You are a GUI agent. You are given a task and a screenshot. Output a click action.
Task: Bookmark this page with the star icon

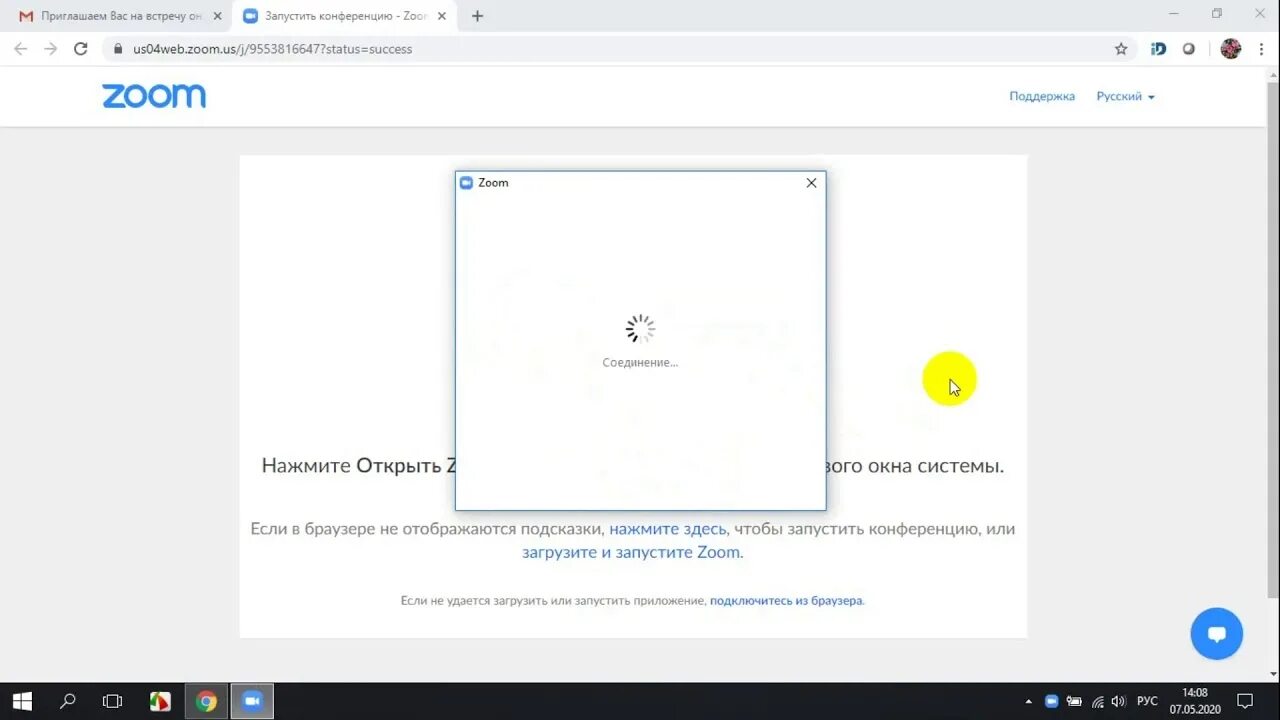[1121, 49]
